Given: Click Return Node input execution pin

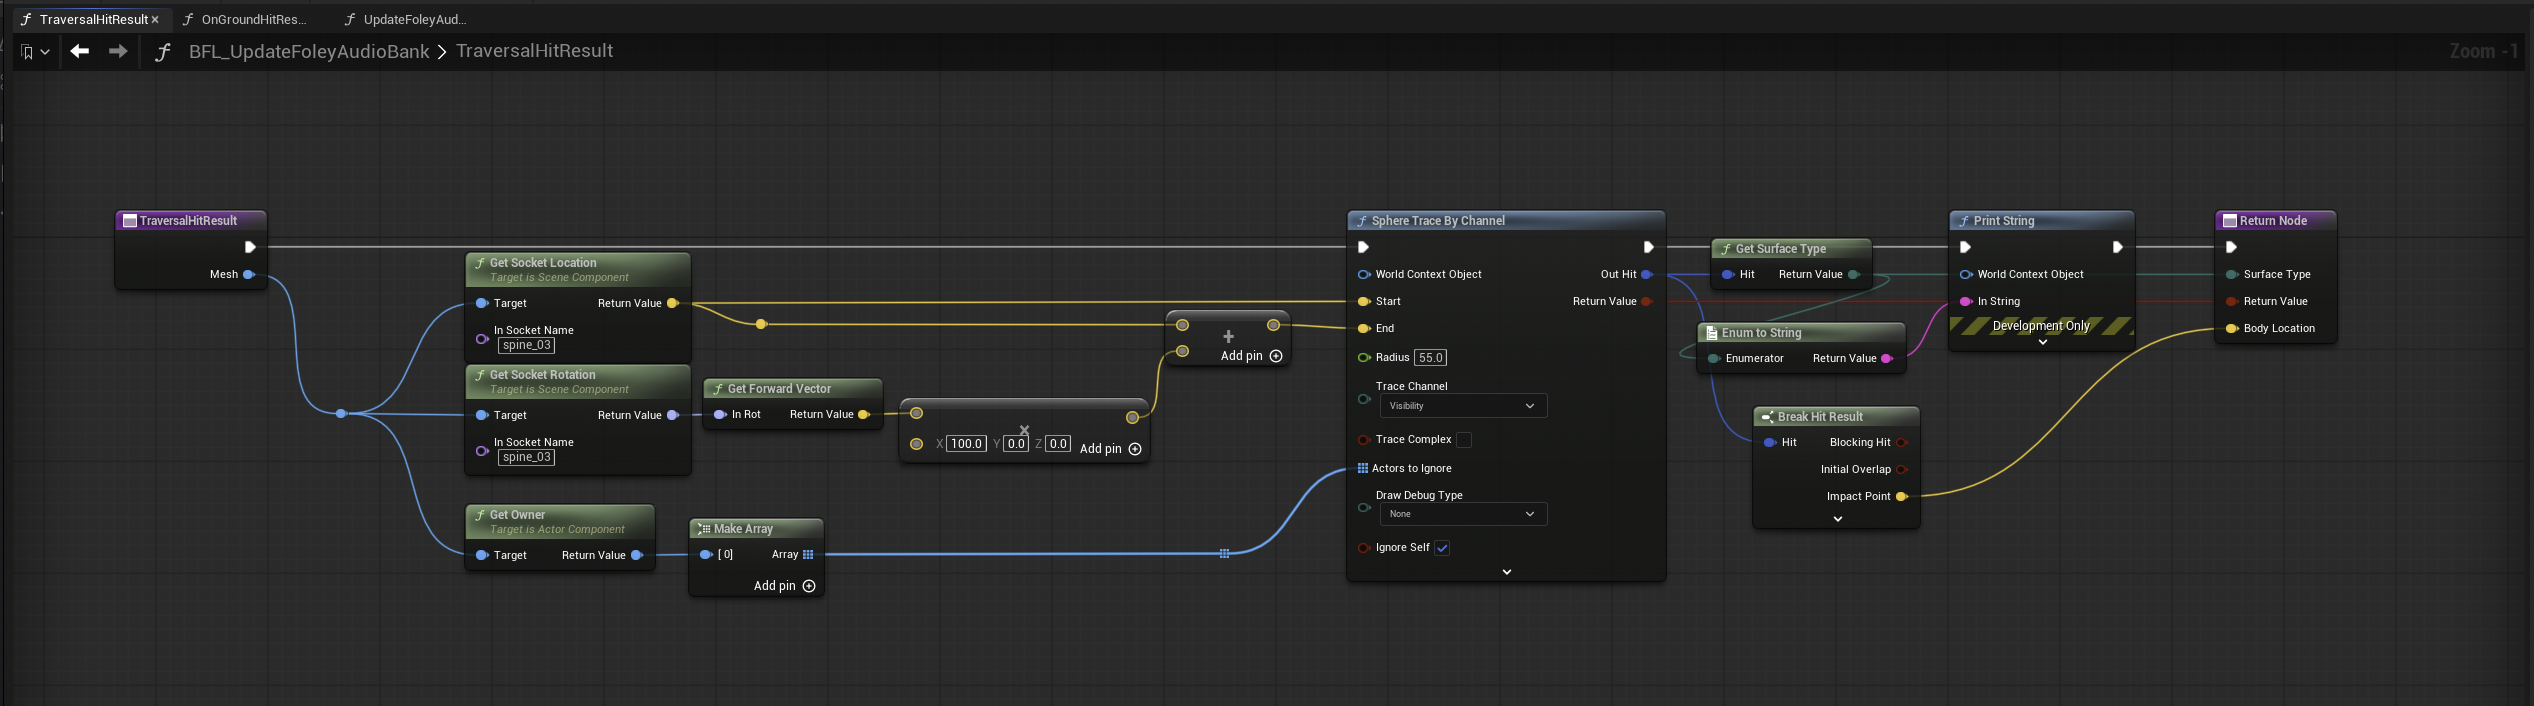Looking at the screenshot, I should [2231, 247].
